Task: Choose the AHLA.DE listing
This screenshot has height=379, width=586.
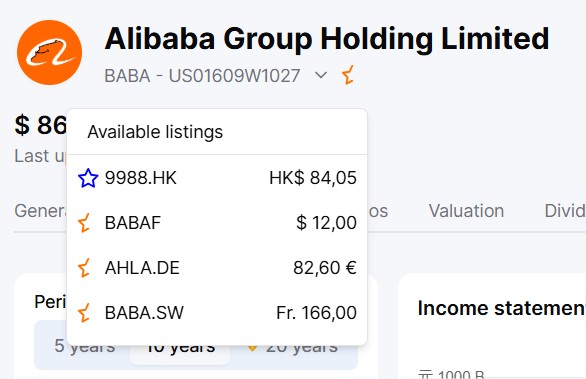Action: pyautogui.click(x=217, y=268)
